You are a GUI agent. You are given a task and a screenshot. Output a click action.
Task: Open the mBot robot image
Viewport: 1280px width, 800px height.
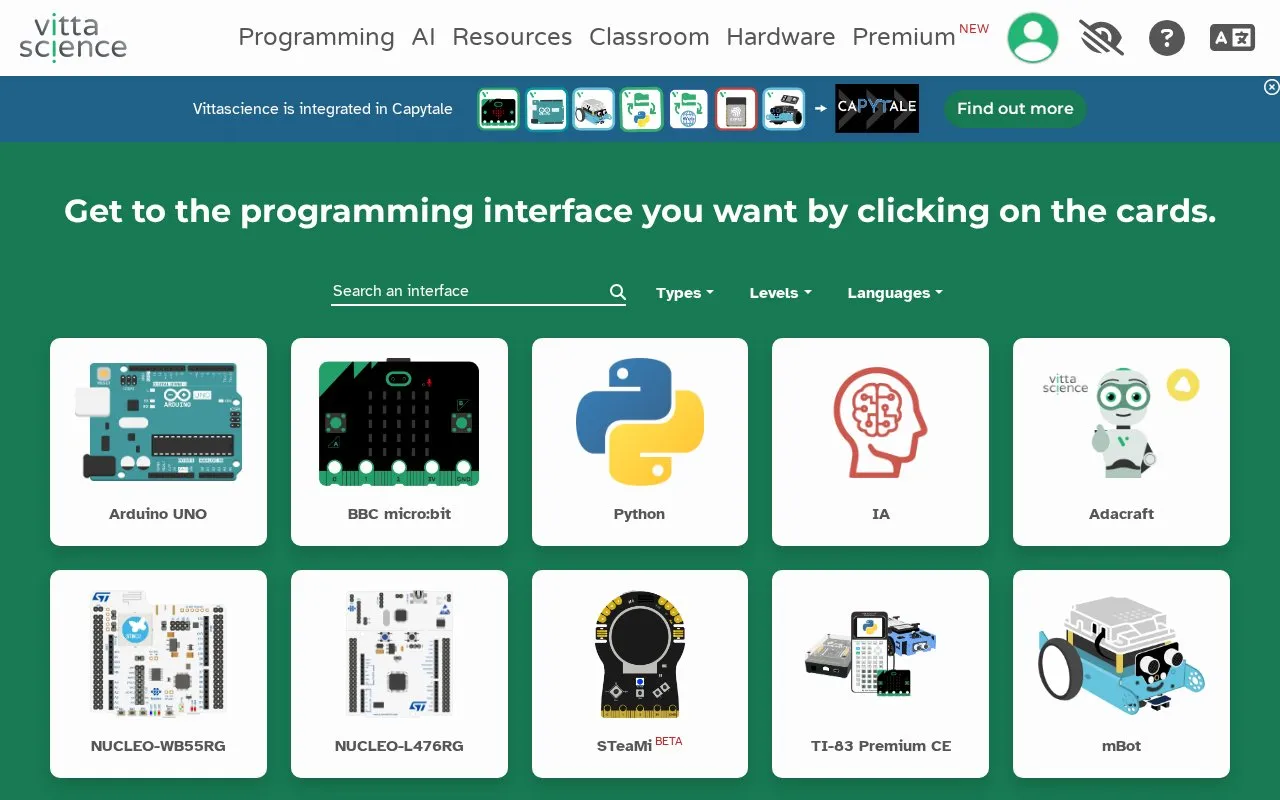click(x=1121, y=655)
